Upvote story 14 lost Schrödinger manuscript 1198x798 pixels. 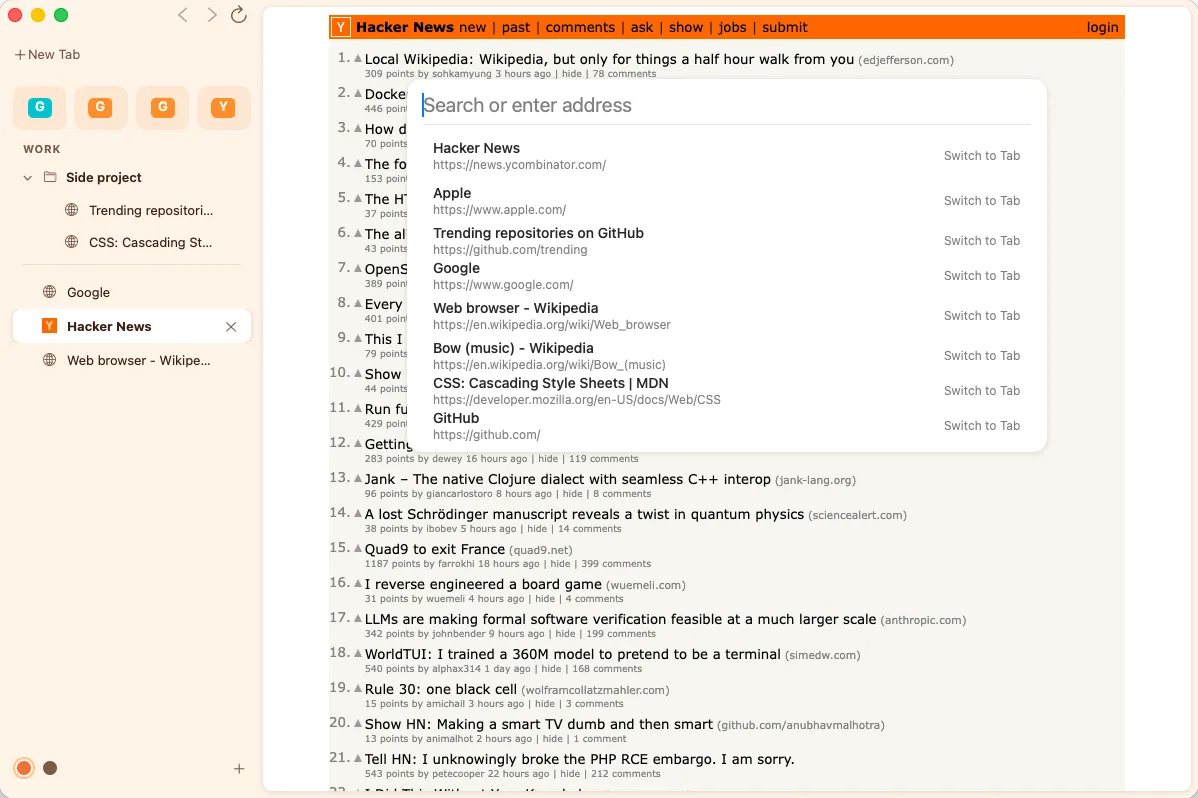click(x=358, y=514)
